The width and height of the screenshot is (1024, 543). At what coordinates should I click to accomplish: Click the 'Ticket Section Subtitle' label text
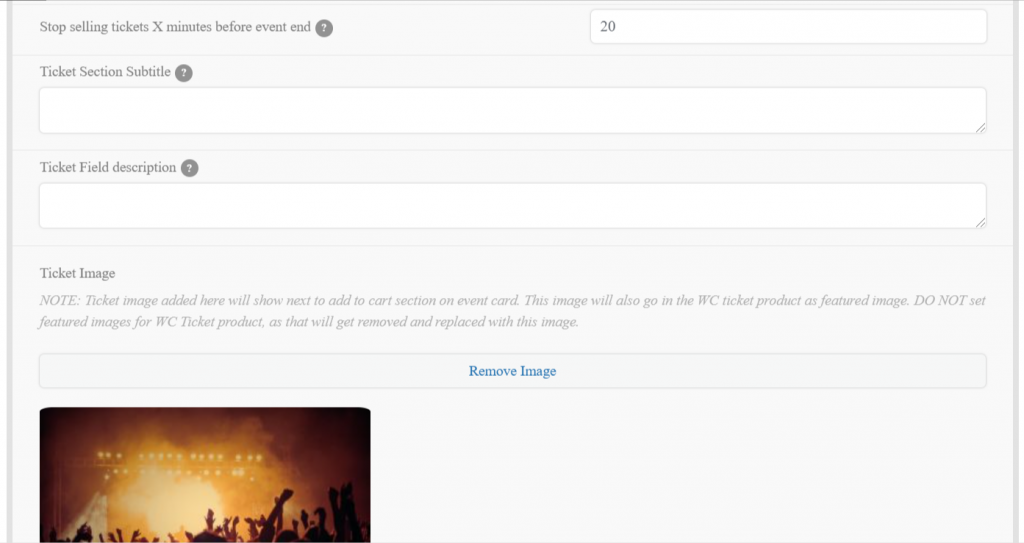pyautogui.click(x=105, y=72)
